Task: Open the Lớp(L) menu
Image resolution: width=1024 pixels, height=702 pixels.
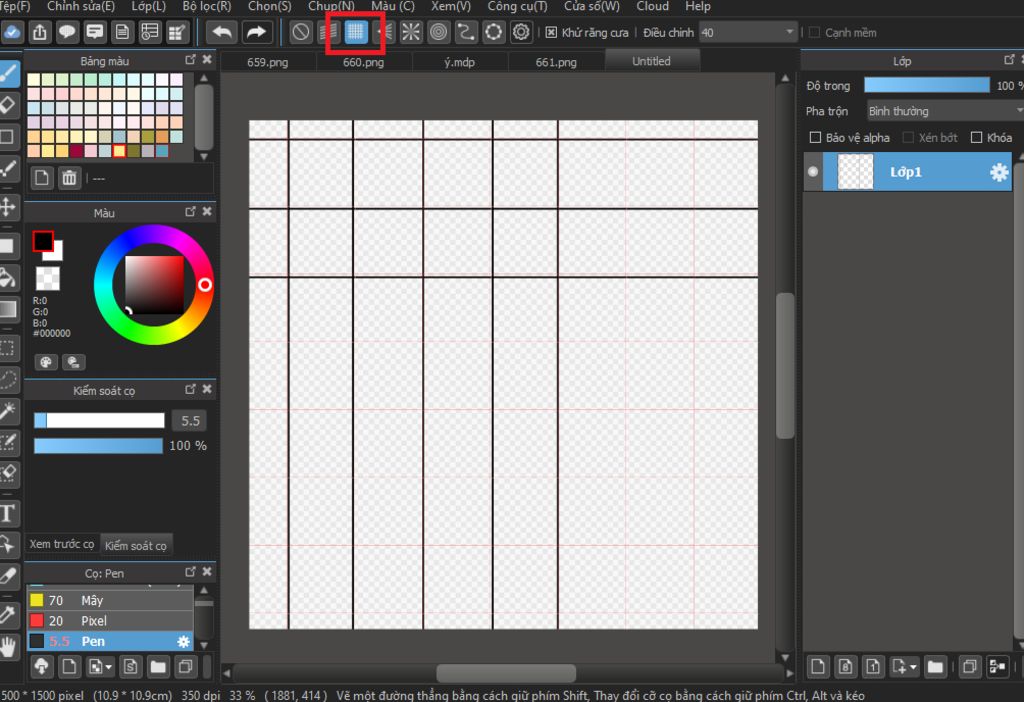Action: 148,7
